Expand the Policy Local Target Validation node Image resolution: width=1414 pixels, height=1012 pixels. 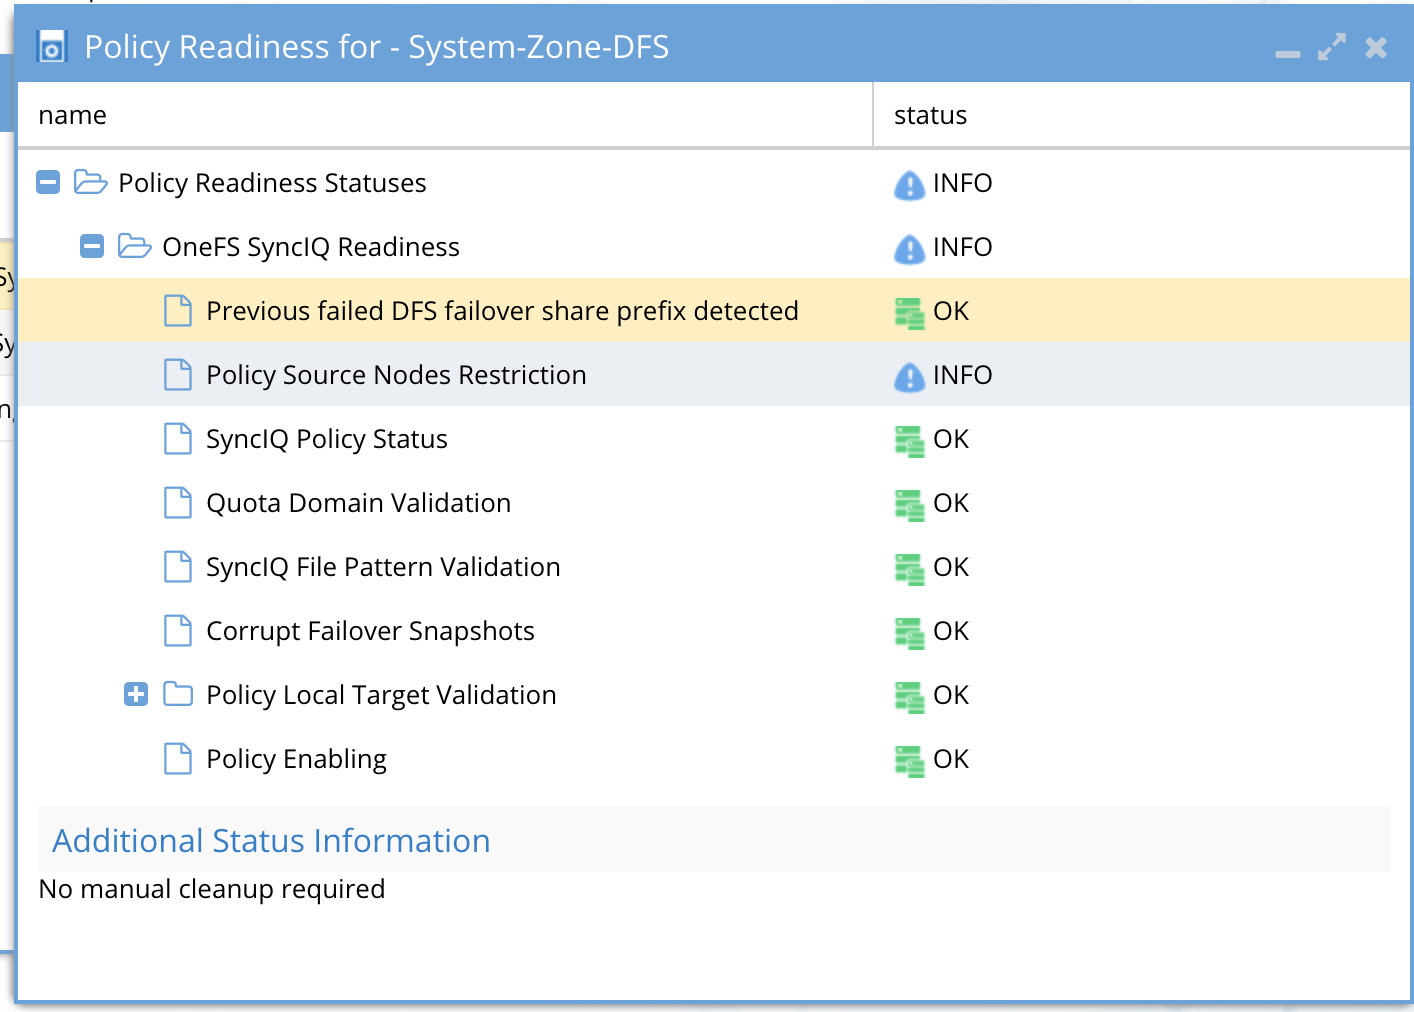click(136, 694)
